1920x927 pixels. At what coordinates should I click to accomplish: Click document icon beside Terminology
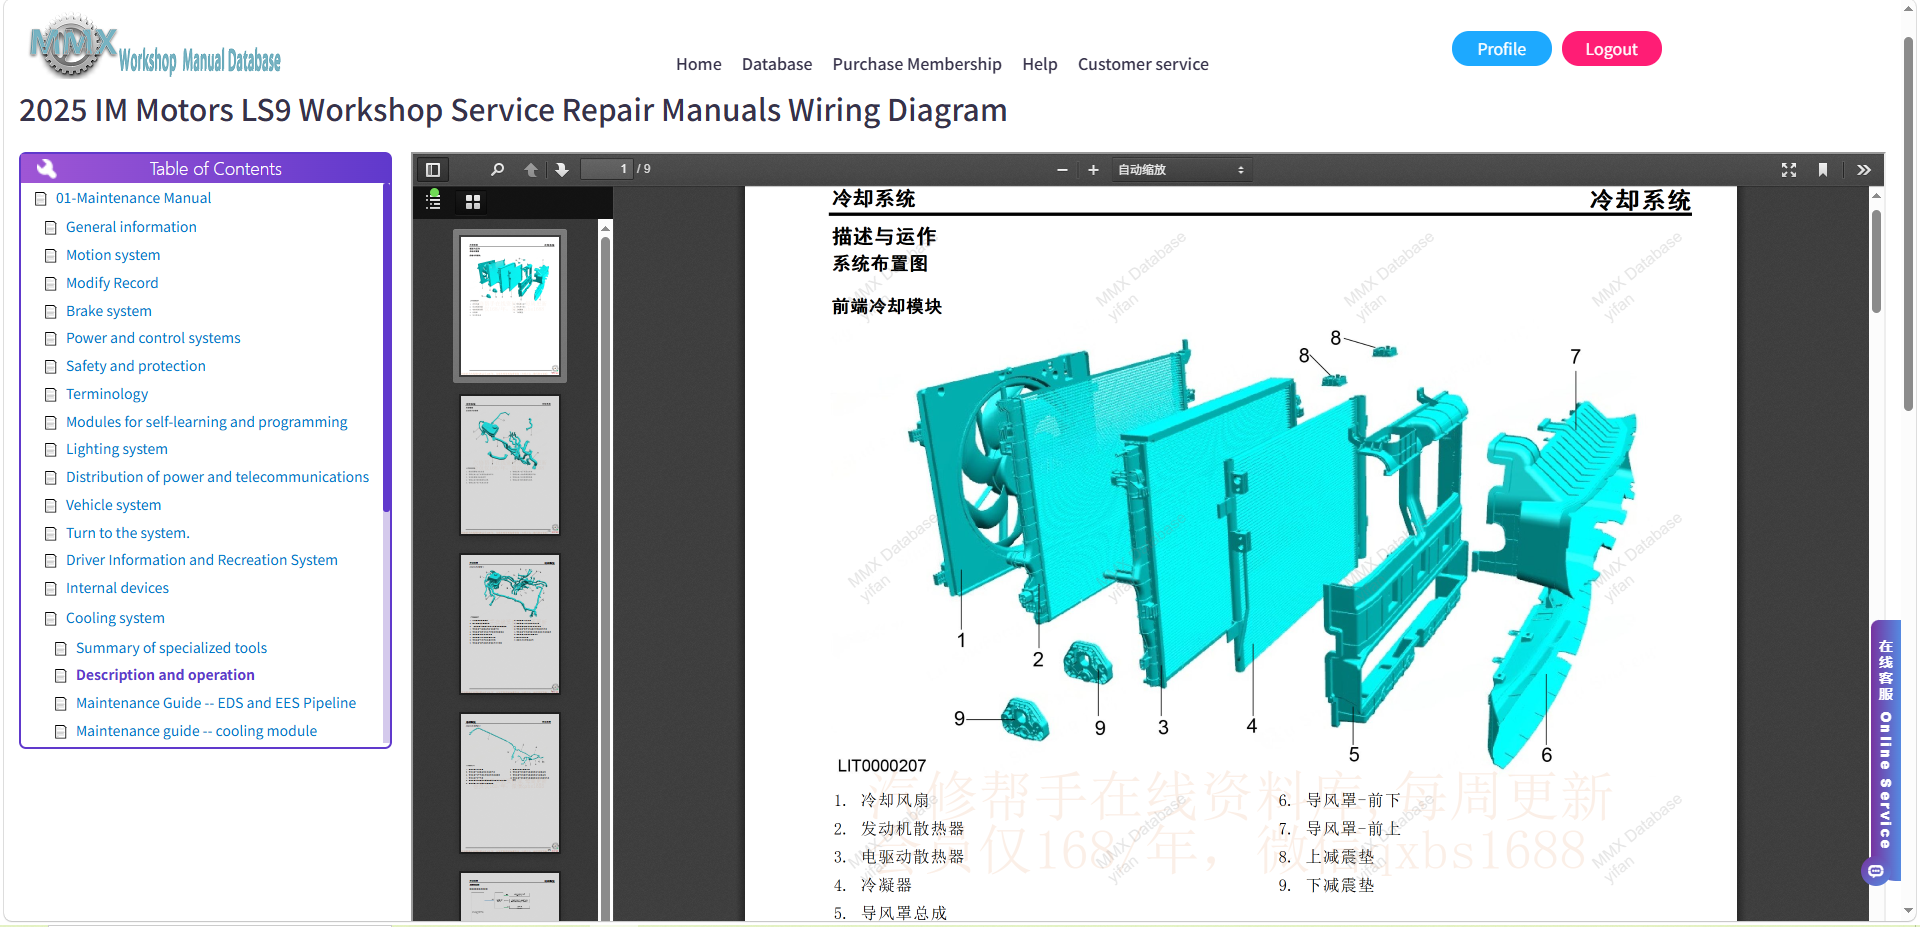click(x=51, y=395)
